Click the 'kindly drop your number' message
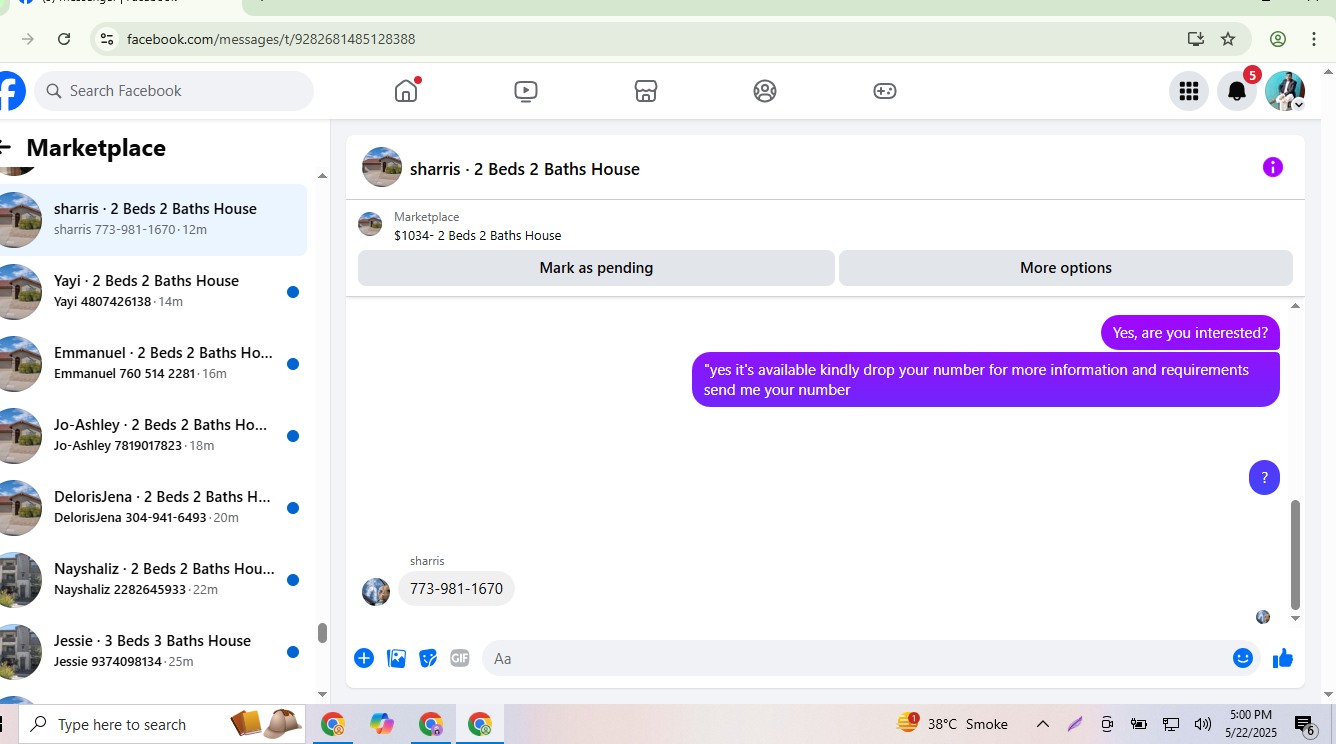 coord(986,380)
